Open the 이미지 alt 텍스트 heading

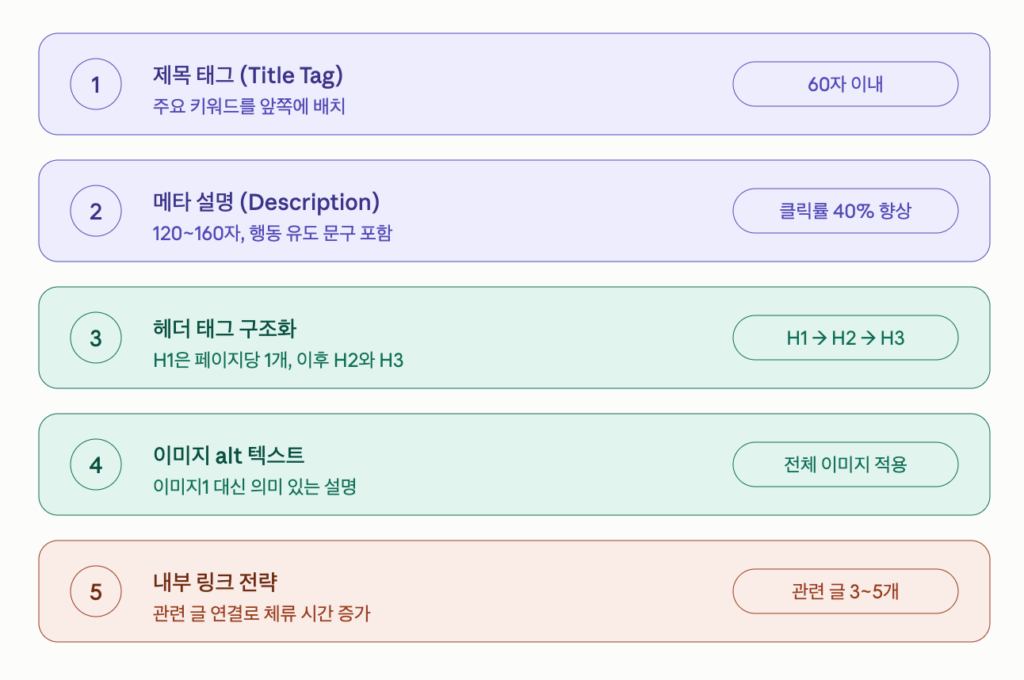click(x=229, y=455)
